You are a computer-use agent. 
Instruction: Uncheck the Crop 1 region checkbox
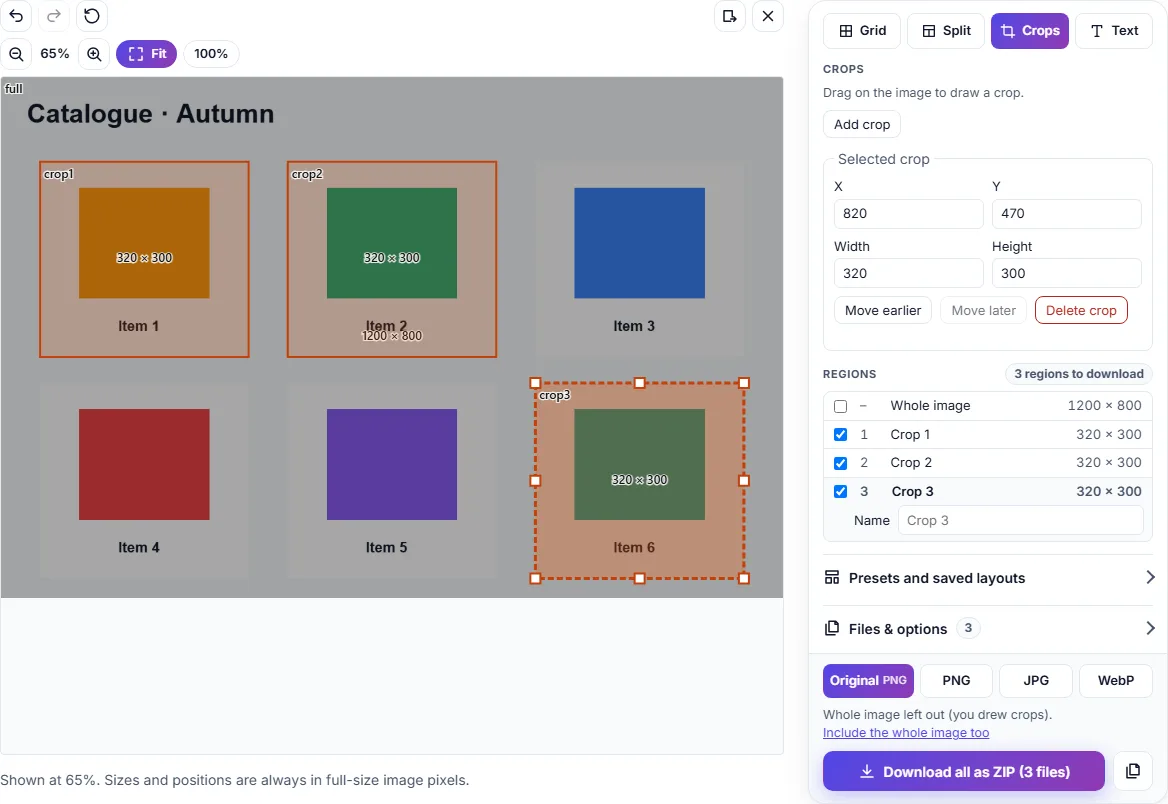(840, 434)
